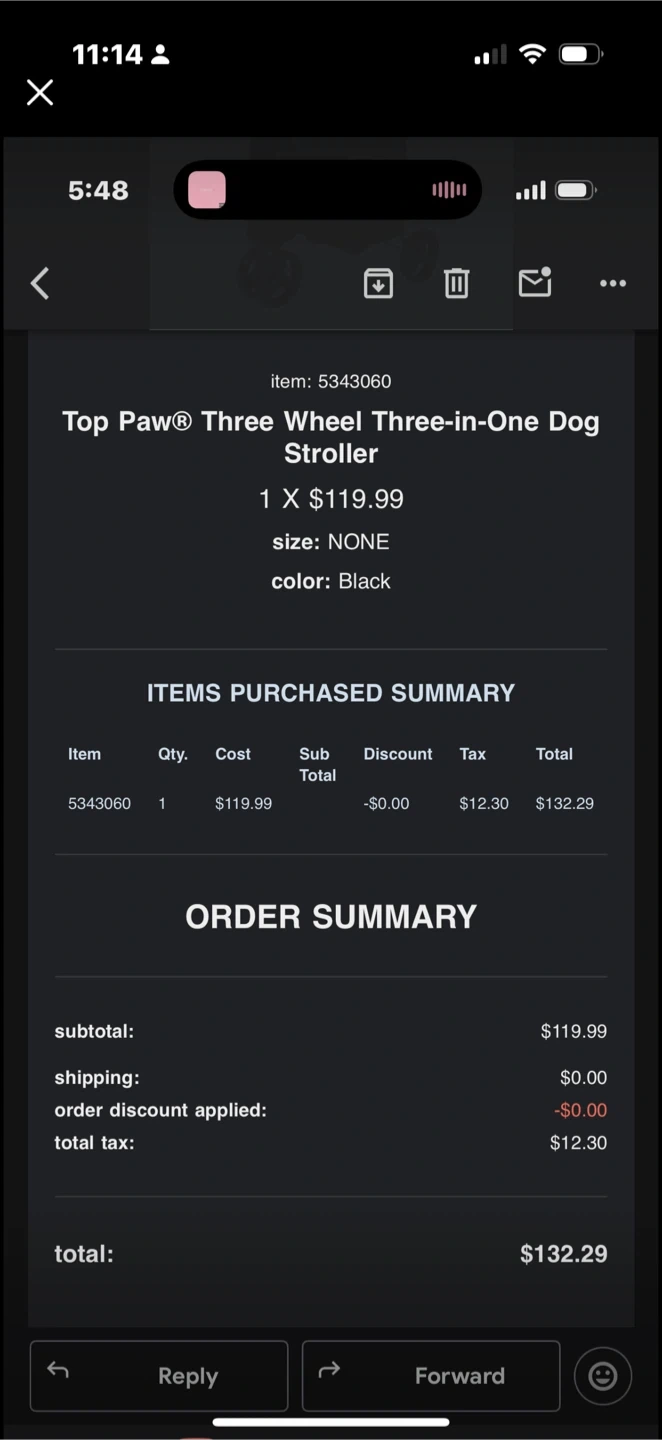Tap the 5:48 time in the inner screenshot
Screen dimensions: 662x1440
(98, 190)
